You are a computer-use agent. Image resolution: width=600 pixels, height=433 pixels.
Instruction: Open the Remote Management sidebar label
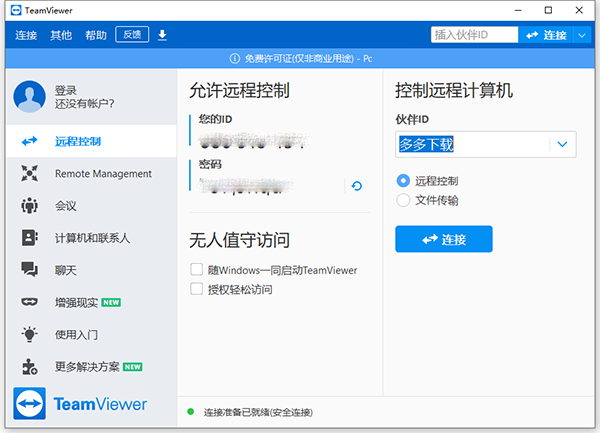tap(103, 174)
